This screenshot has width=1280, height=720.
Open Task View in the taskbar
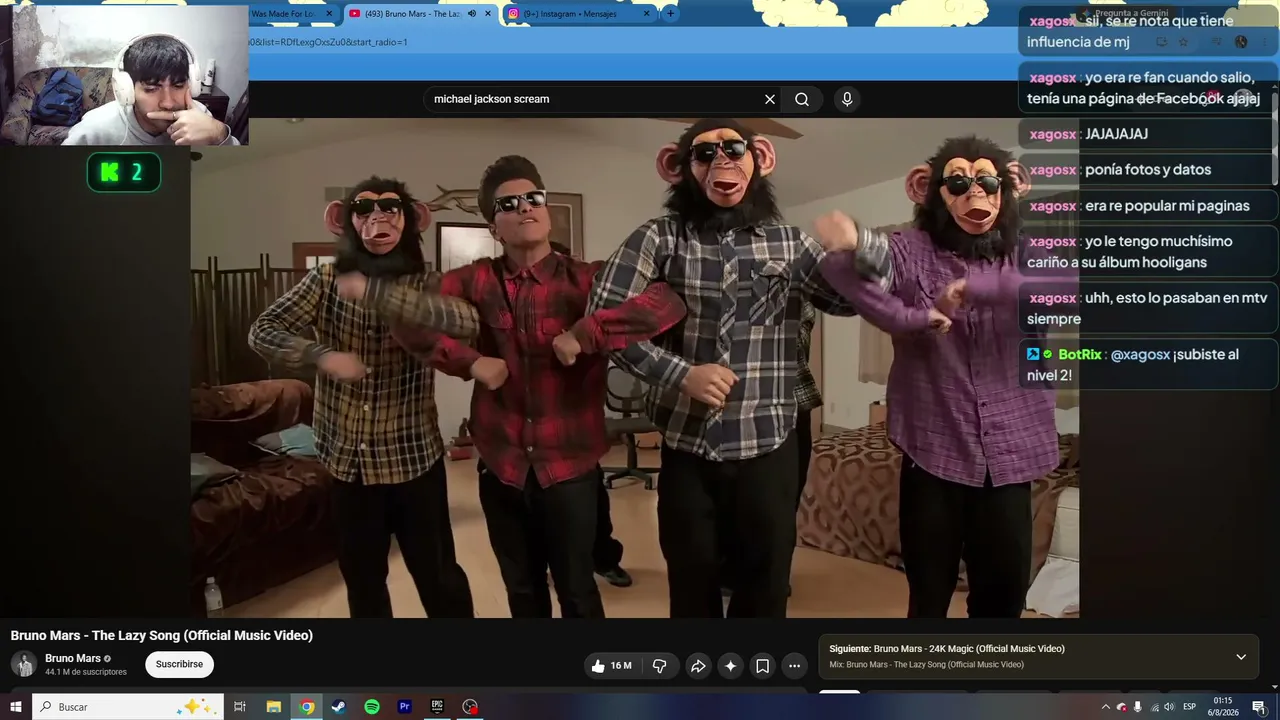(x=240, y=707)
